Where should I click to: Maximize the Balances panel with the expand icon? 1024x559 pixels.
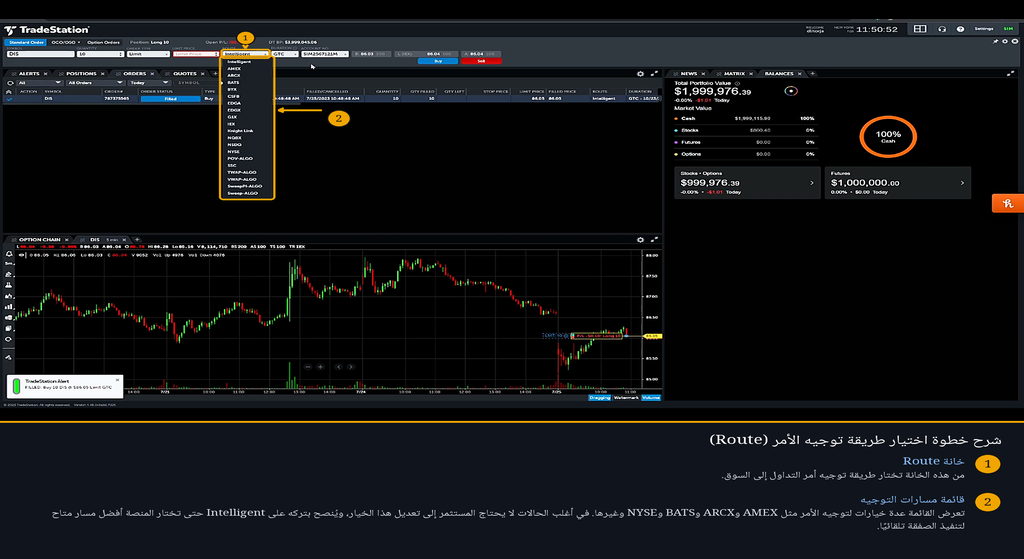pyautogui.click(x=1010, y=74)
